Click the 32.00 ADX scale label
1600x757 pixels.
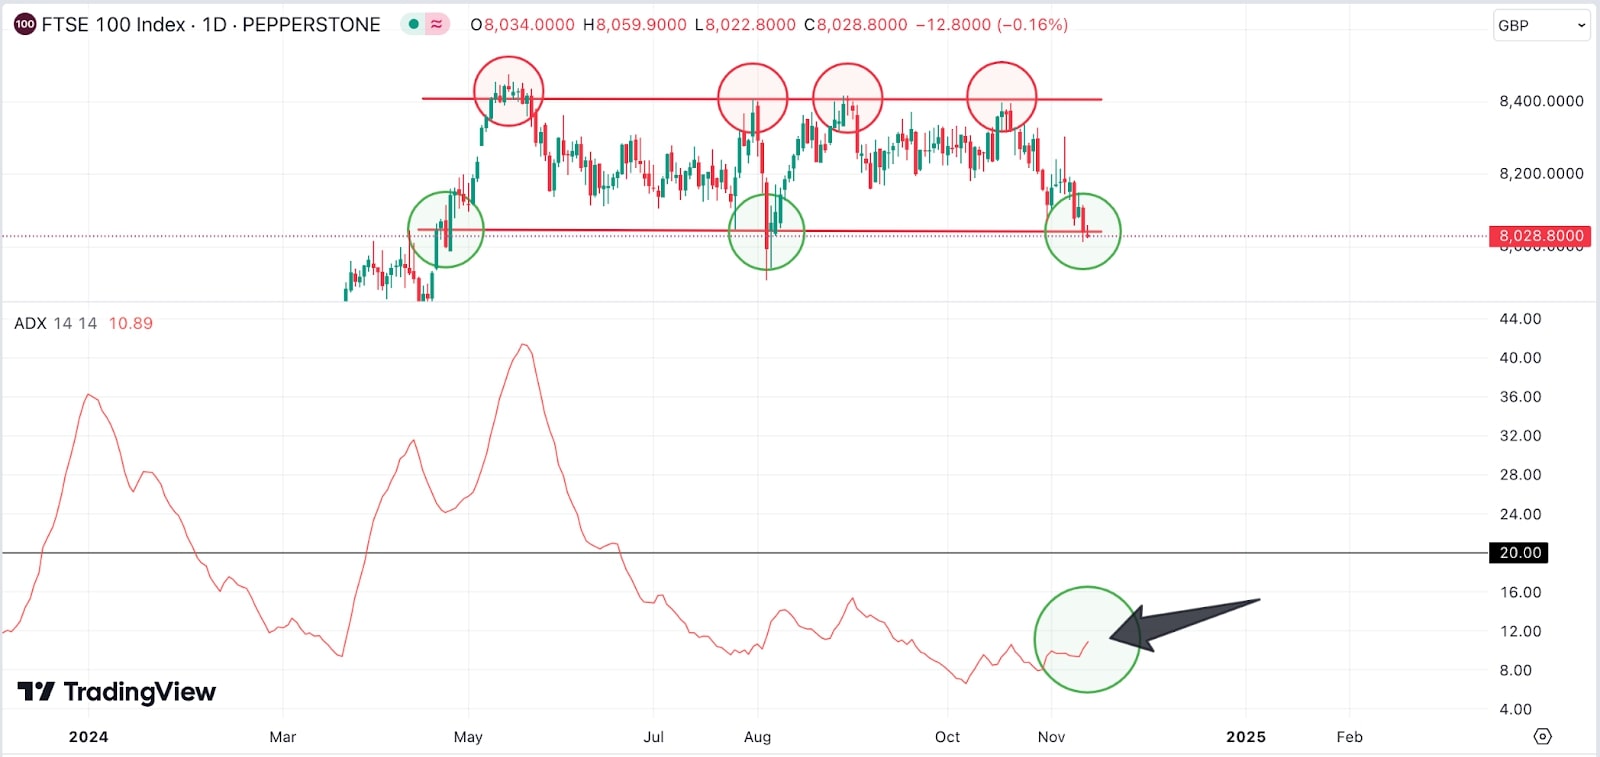[1520, 435]
